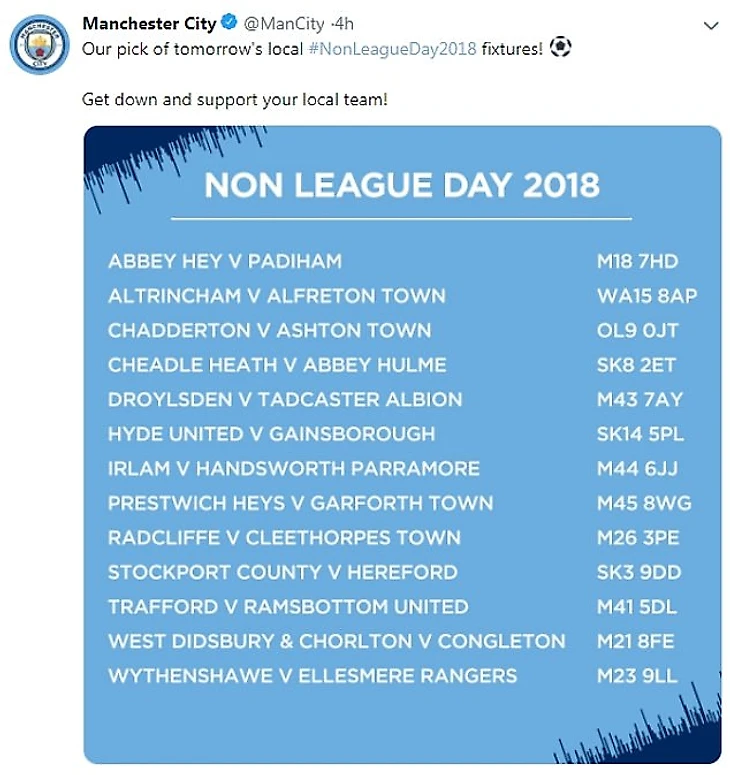Click the soccer ball emoji

coord(561,48)
